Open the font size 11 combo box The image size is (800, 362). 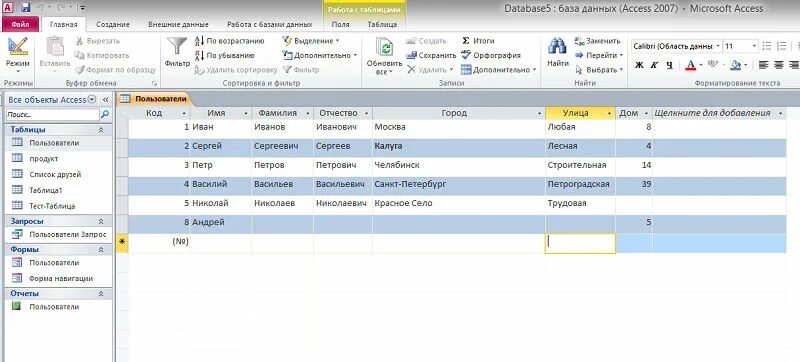point(740,46)
